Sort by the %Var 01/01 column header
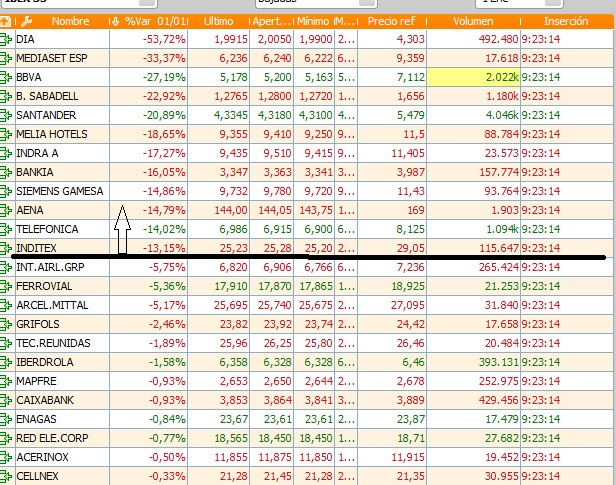The height and width of the screenshot is (485, 616). click(156, 21)
